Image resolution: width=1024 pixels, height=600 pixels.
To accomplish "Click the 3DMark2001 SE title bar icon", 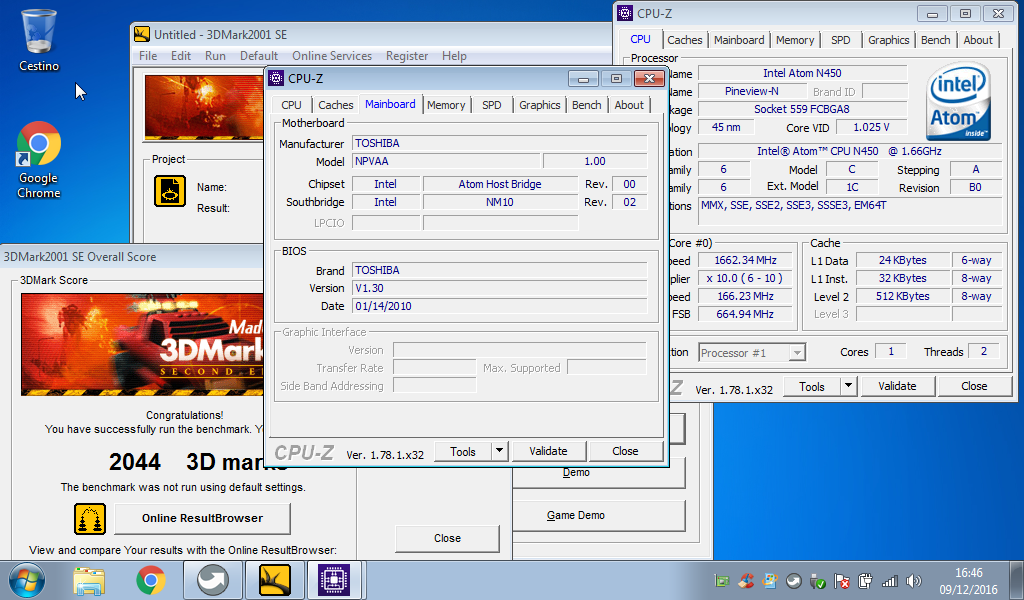I will click(142, 34).
